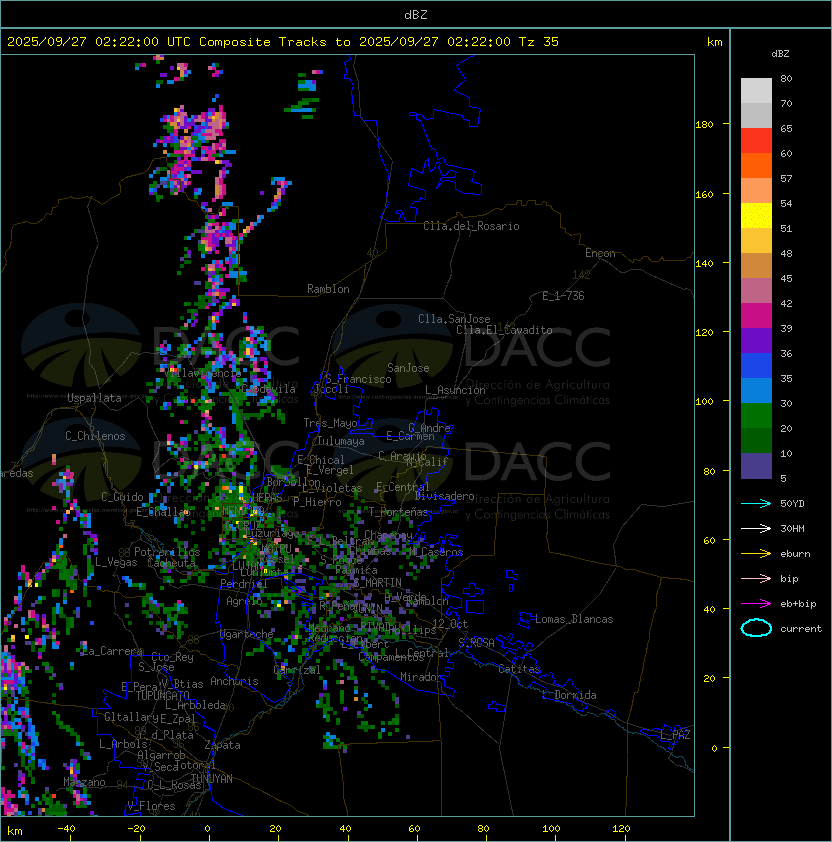Select the tan swatch between 48 and 45

click(x=756, y=265)
